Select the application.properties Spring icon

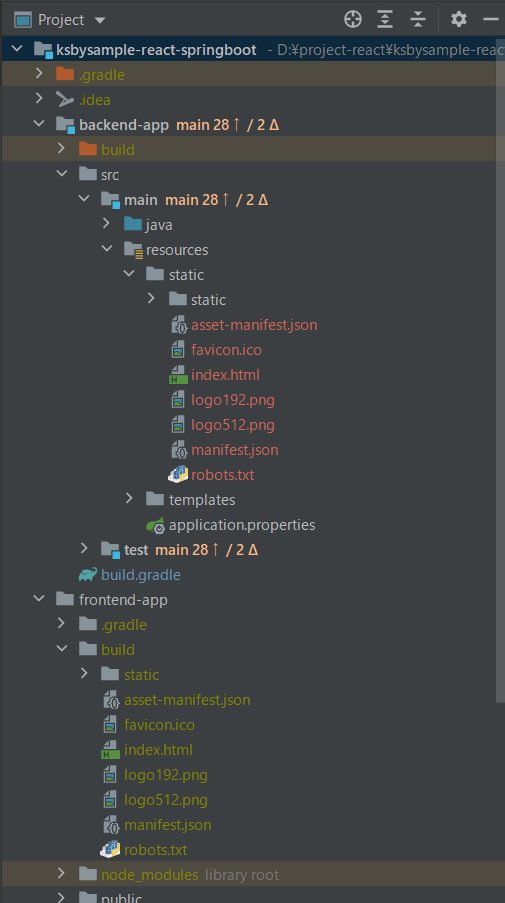pos(155,525)
